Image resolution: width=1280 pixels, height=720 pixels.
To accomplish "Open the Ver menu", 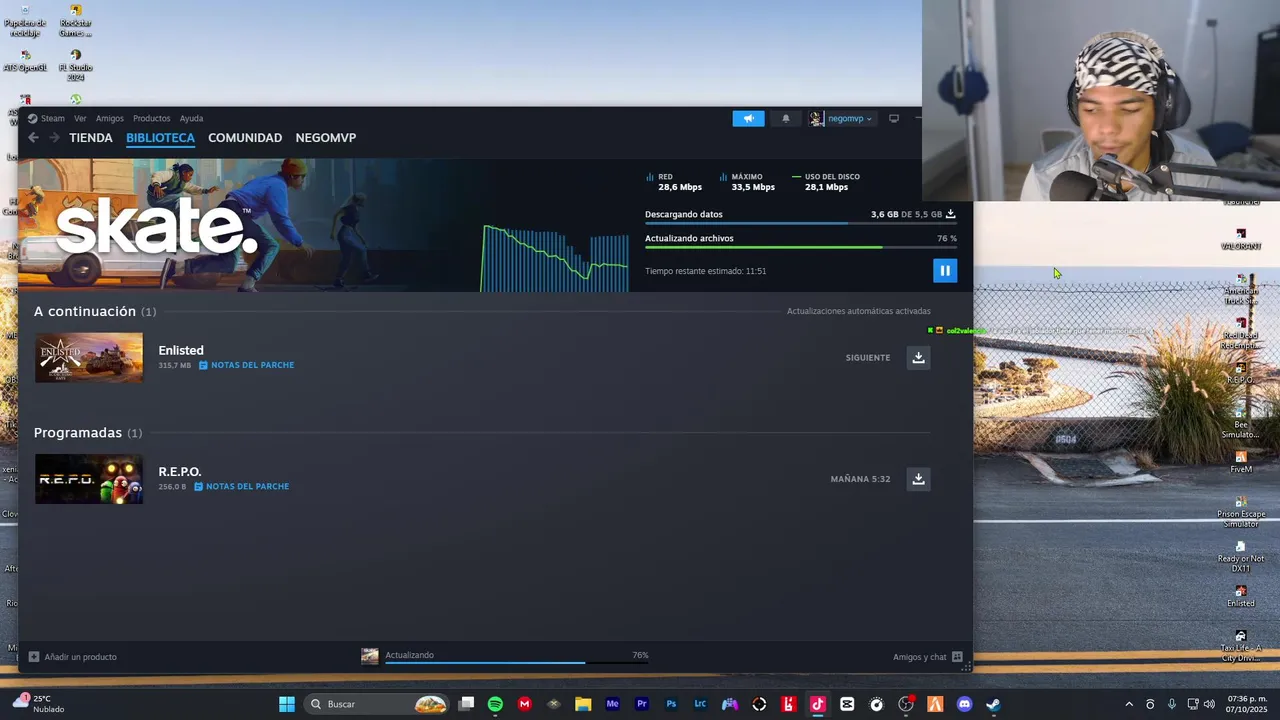I will tap(80, 118).
